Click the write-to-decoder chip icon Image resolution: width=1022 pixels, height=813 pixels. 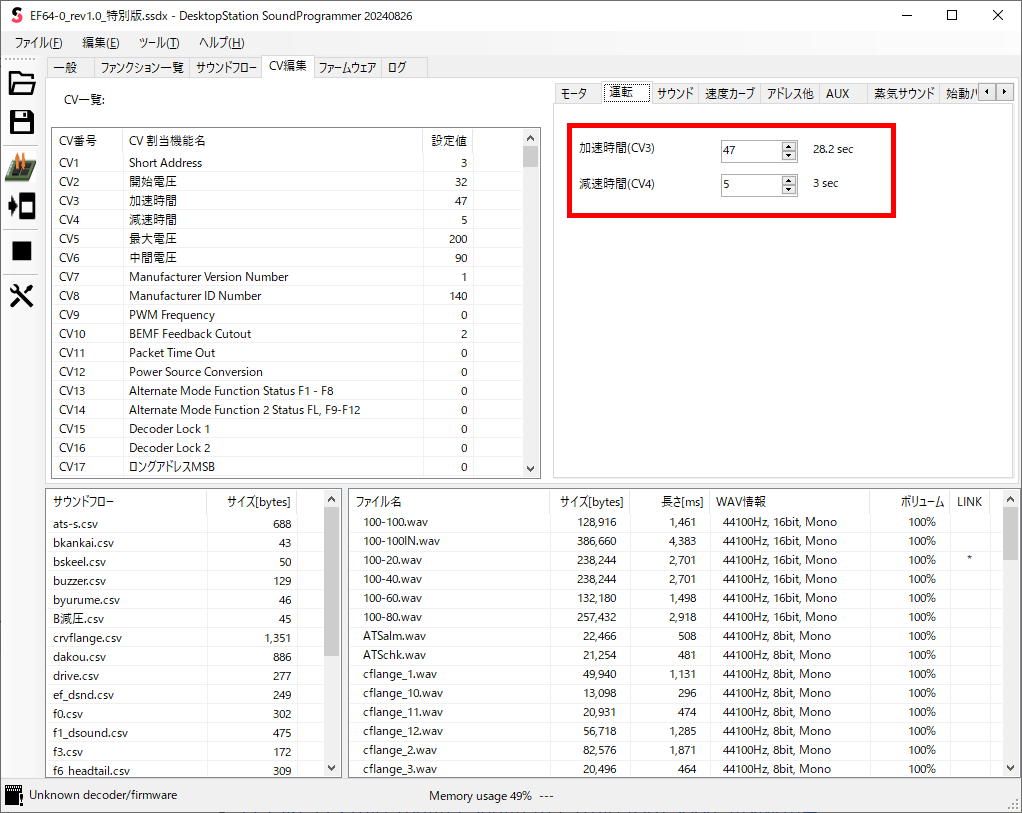tap(22, 167)
